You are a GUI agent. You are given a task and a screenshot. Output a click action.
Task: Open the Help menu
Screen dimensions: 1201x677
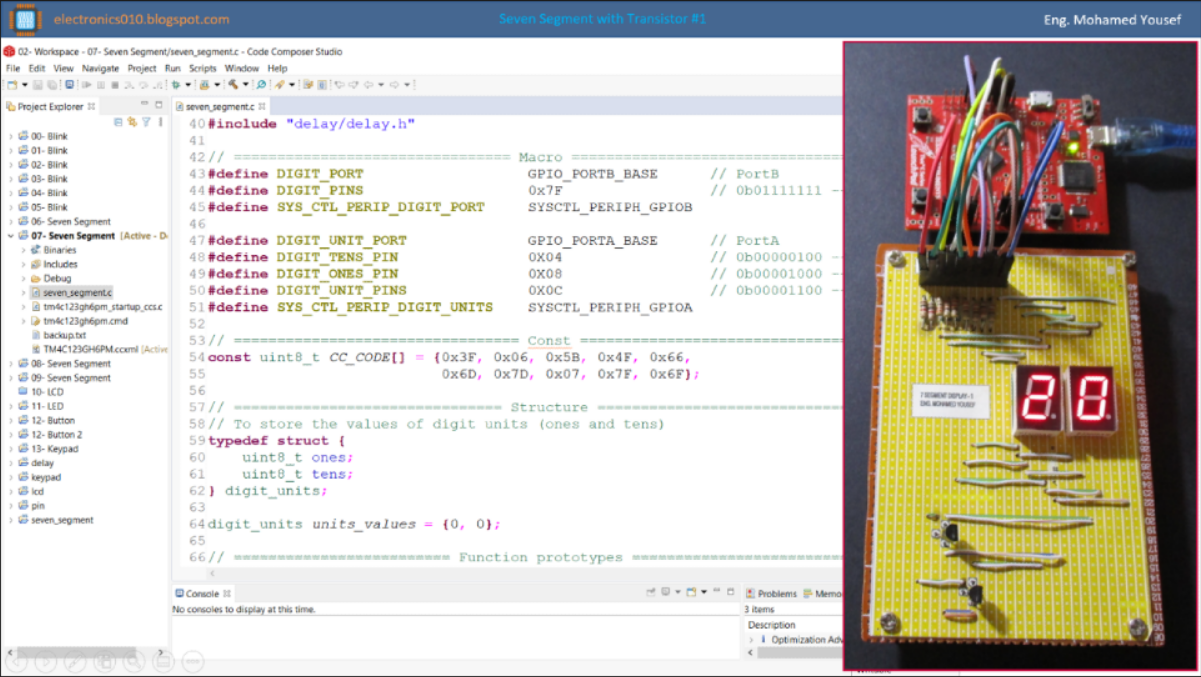(x=277, y=68)
